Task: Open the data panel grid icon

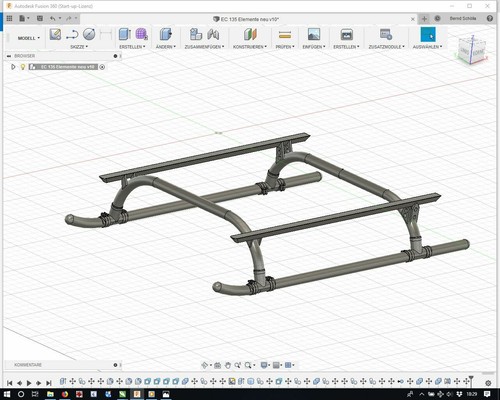Action: (9, 19)
